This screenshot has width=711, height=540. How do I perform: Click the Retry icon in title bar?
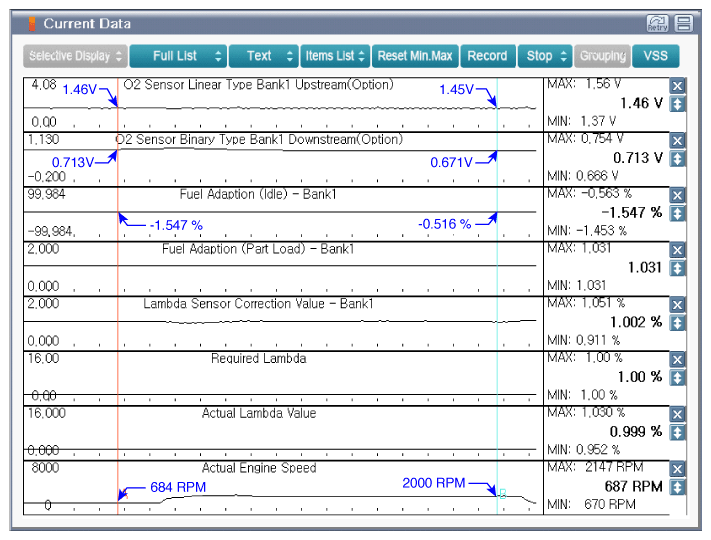657,24
